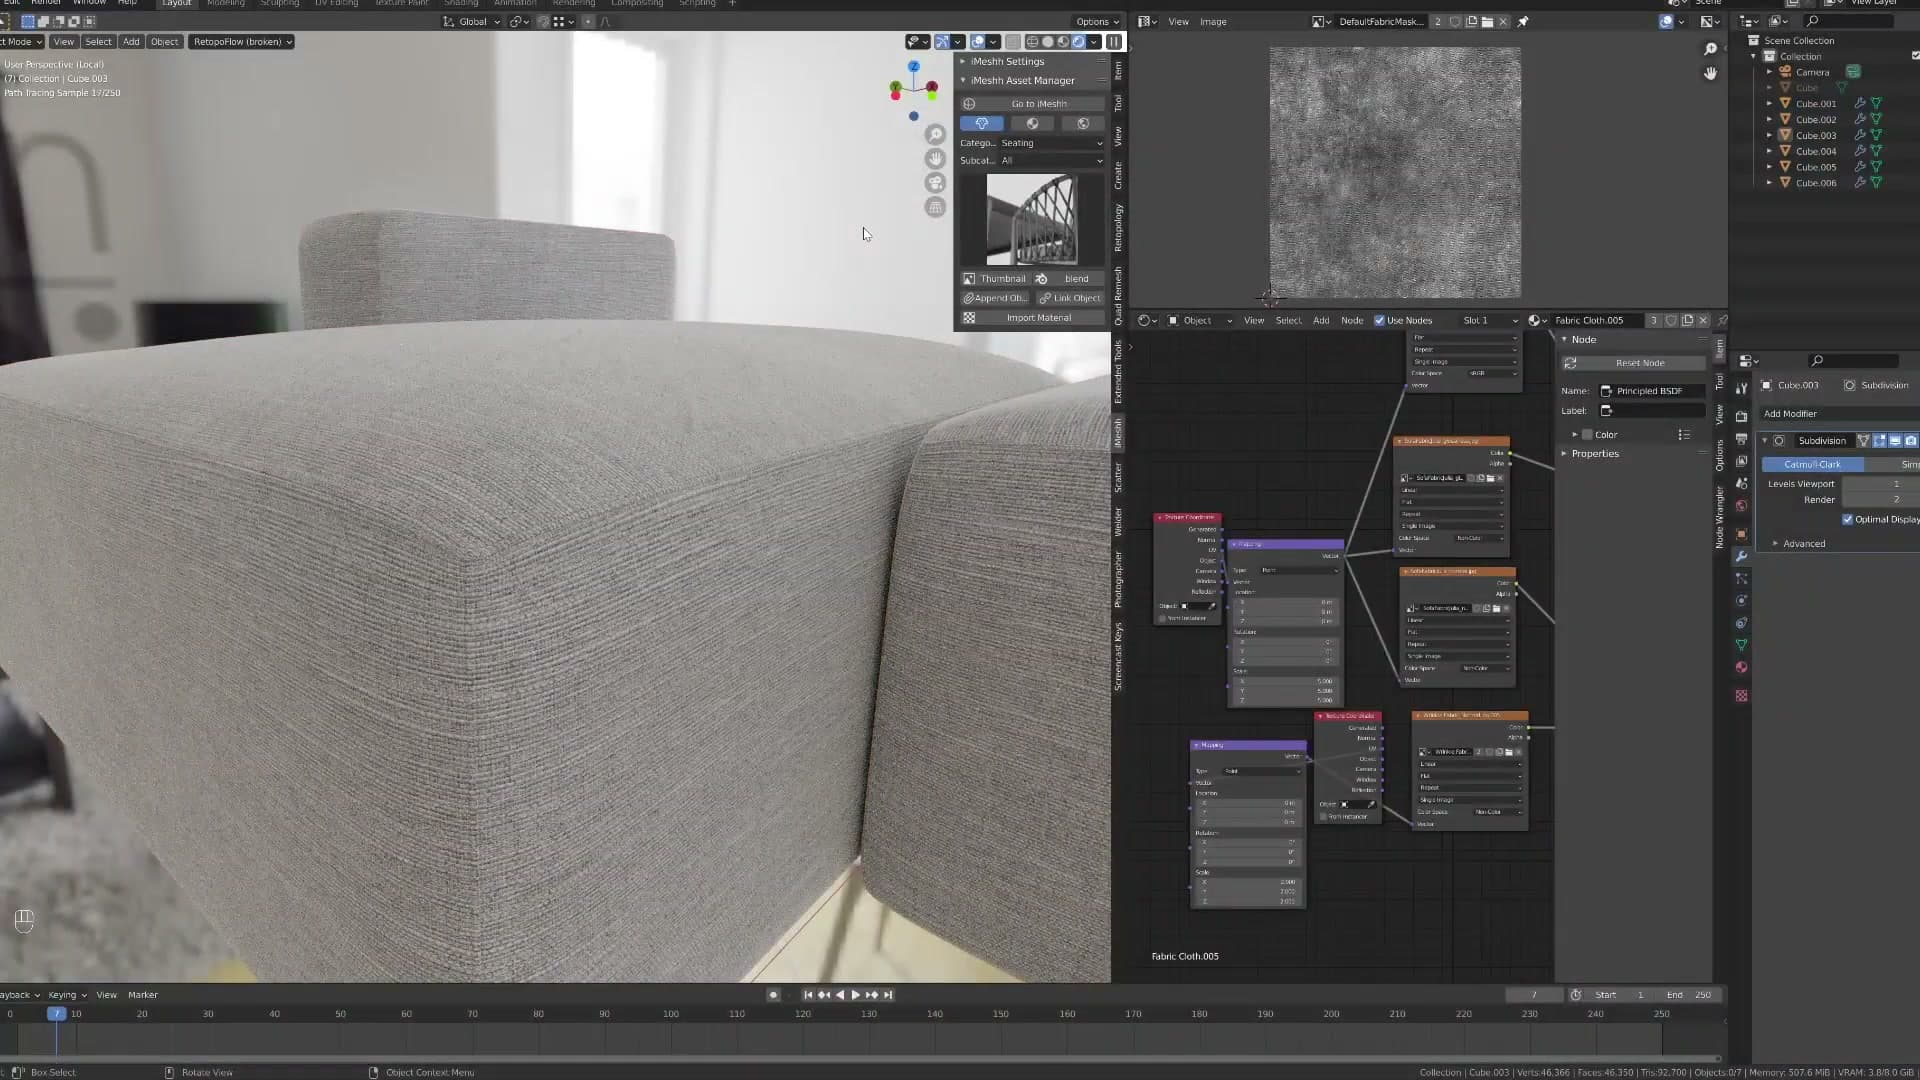The width and height of the screenshot is (1920, 1080).
Task: Open viewport Object menu
Action: (x=164, y=42)
